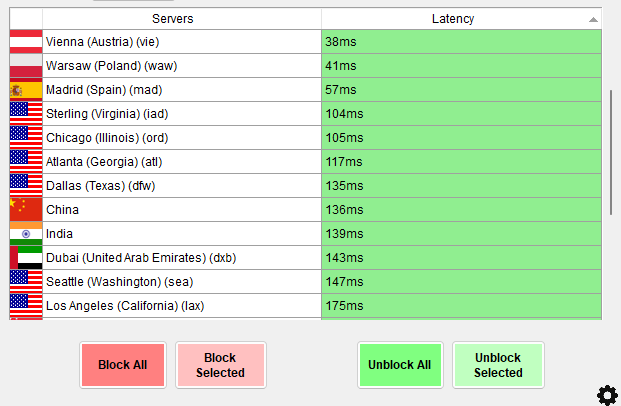Viewport: 621px width, 406px height.
Task: Click the Spain flag icon
Action: (26, 90)
